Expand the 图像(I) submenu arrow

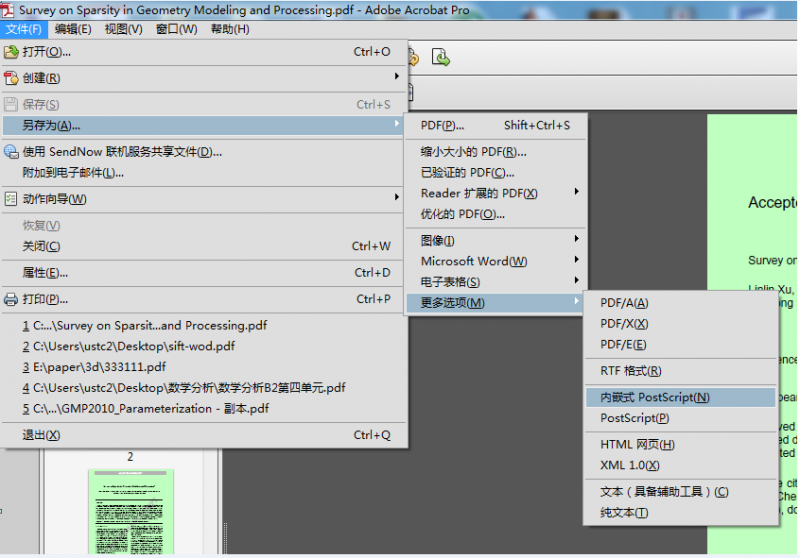click(x=577, y=239)
